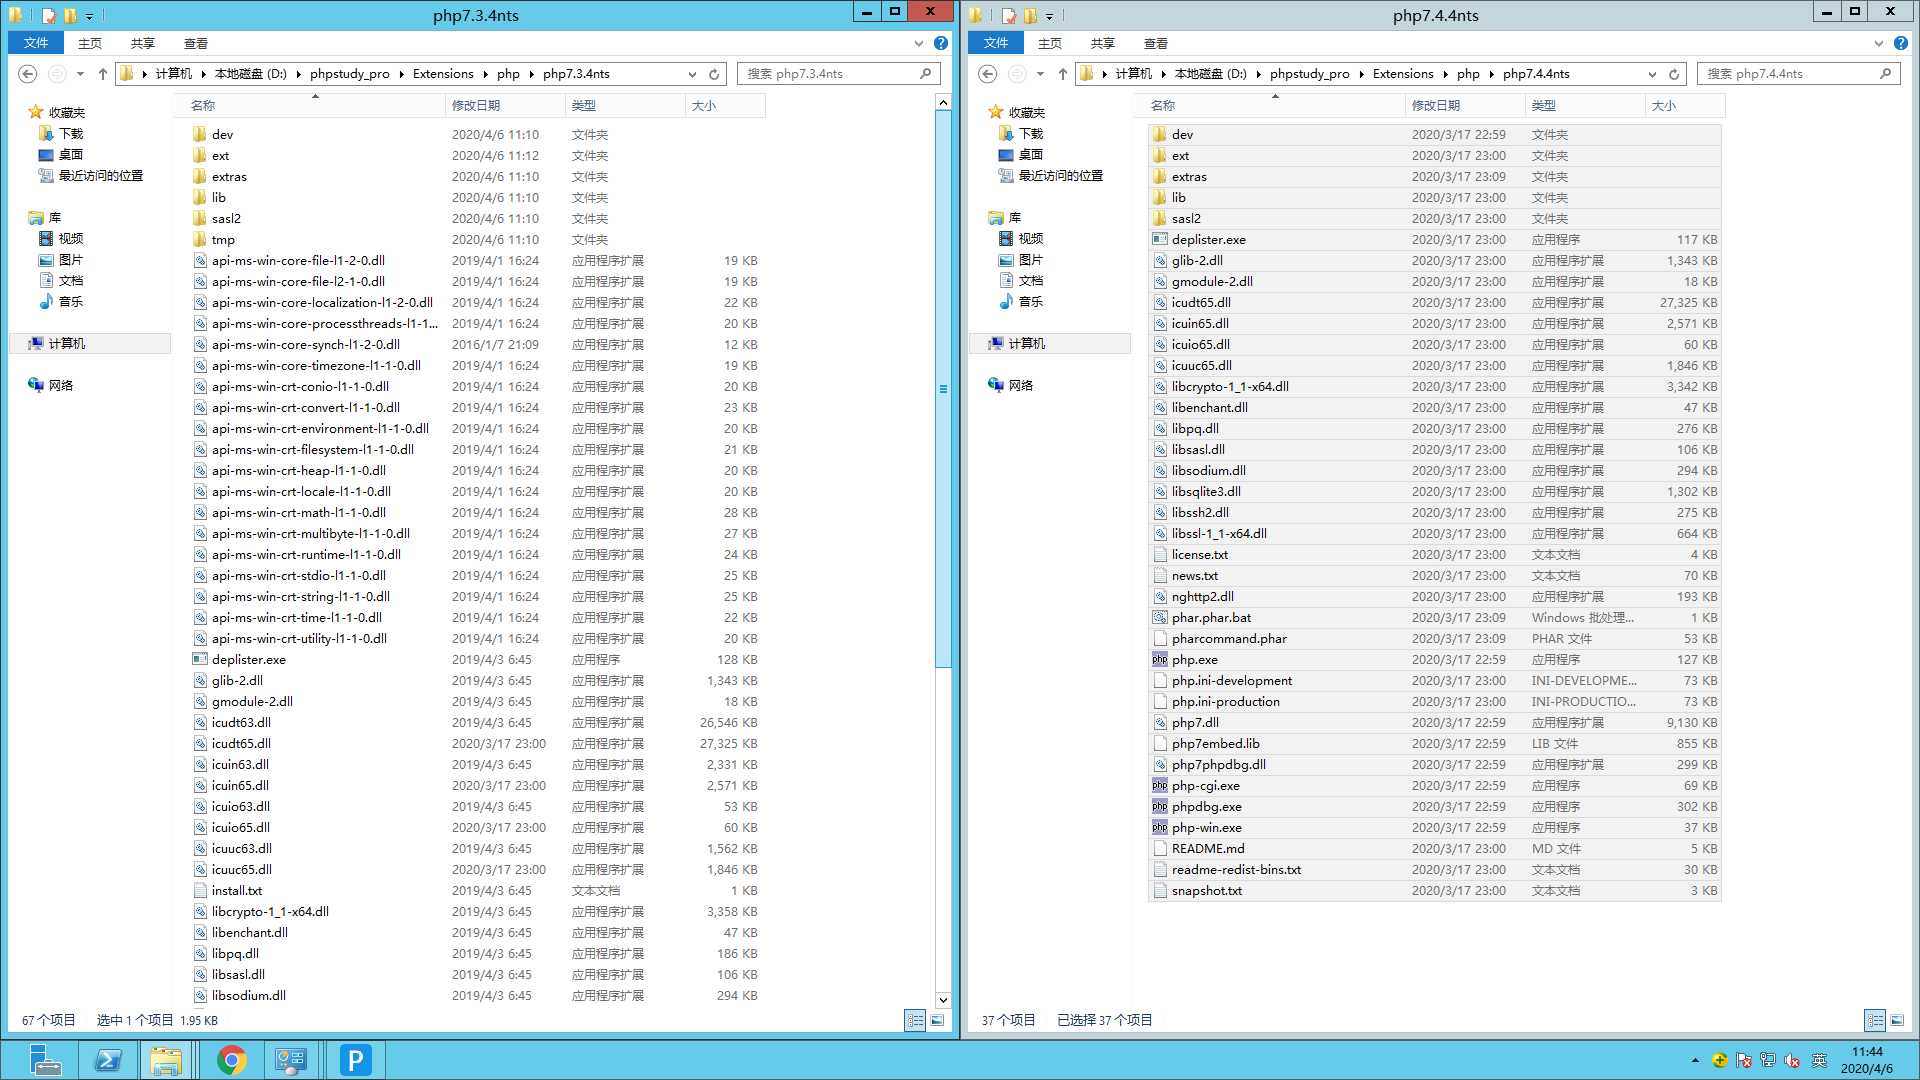Open the 文件 menu in php7.3.4nts

[35, 43]
